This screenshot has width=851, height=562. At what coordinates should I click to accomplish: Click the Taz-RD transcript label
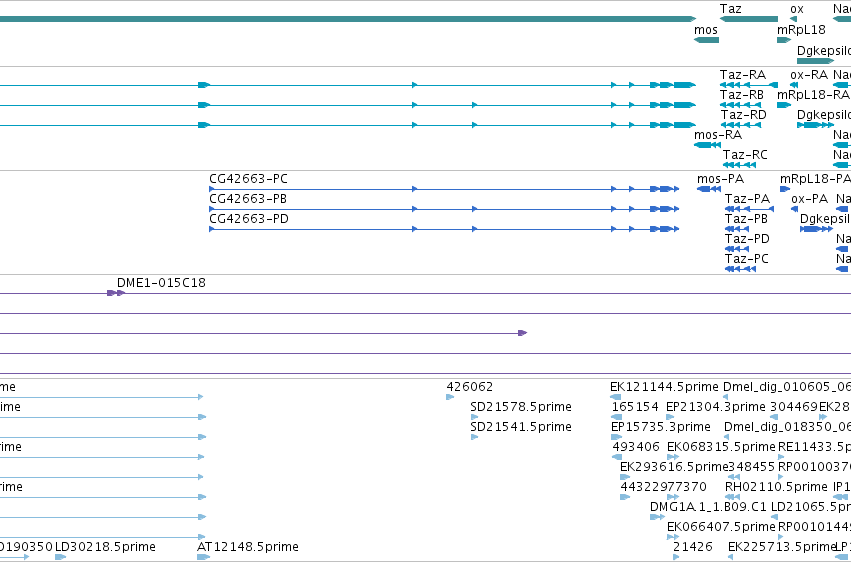743,115
